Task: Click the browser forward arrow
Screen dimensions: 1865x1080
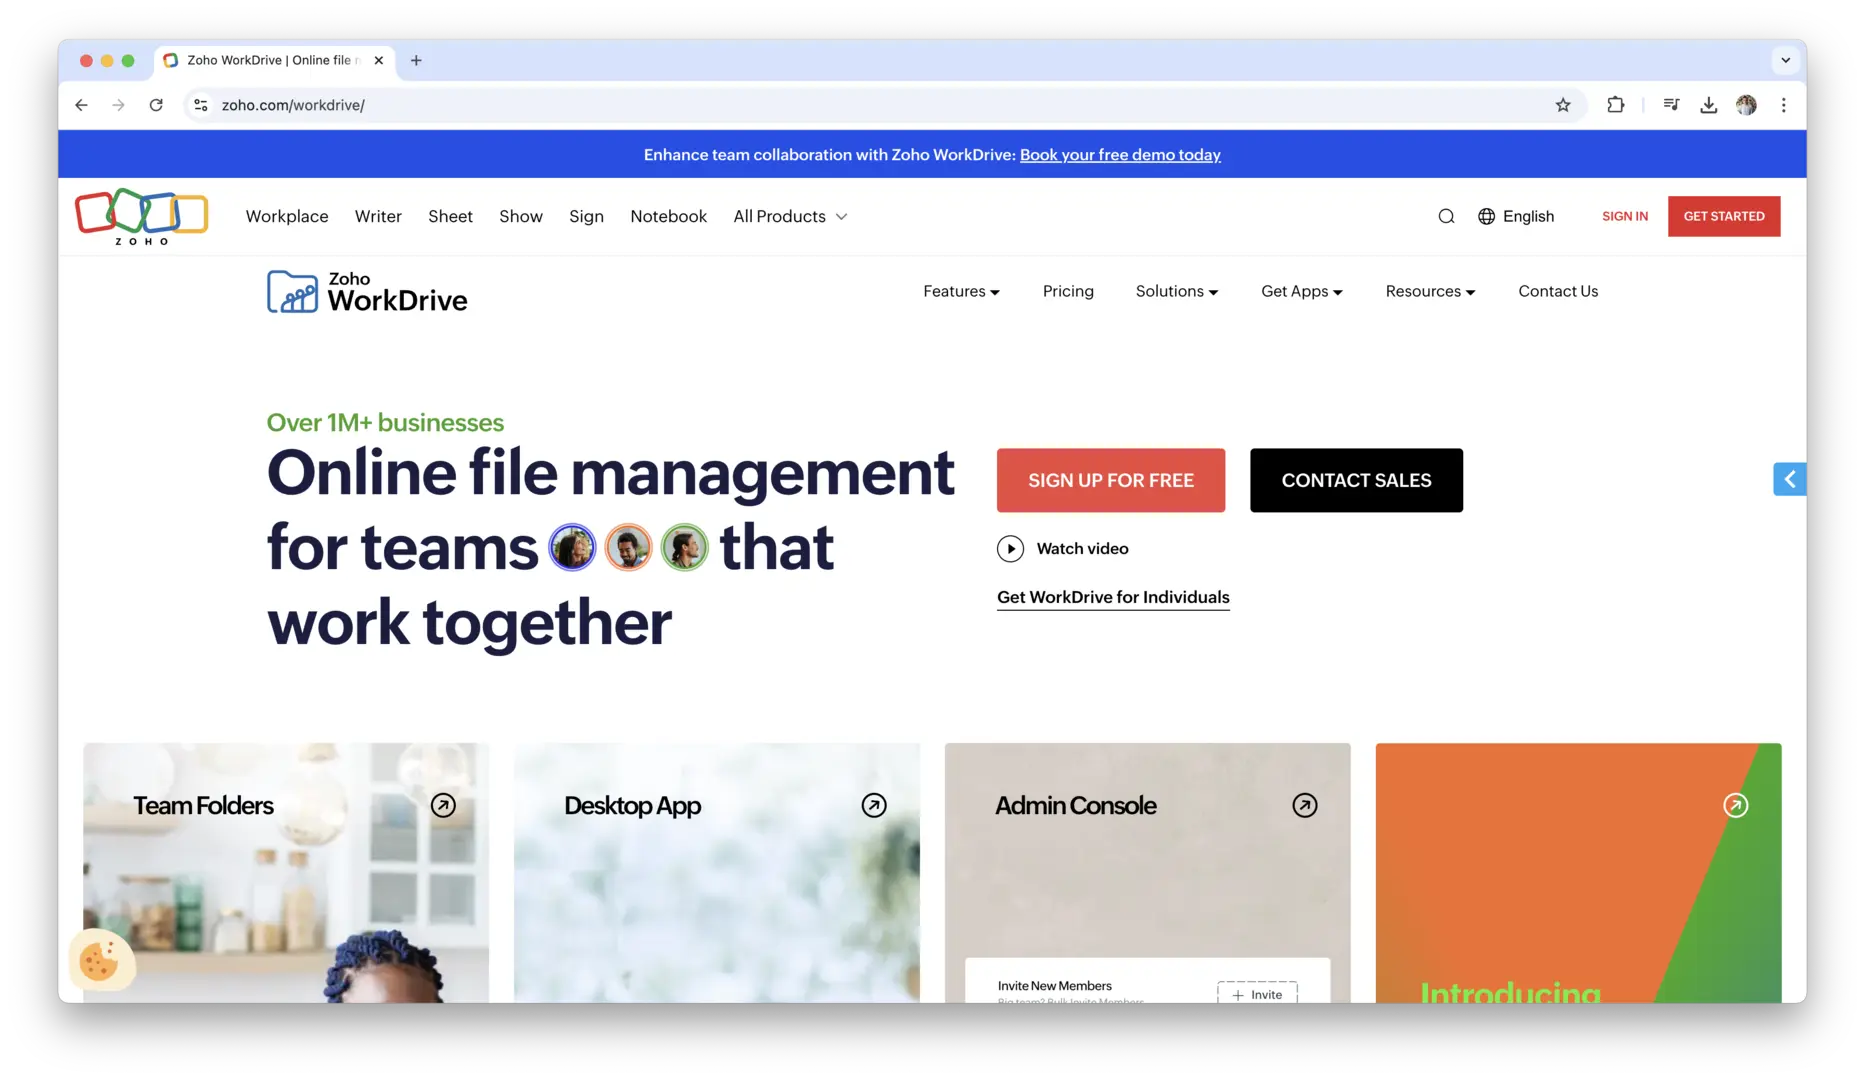Action: [119, 105]
